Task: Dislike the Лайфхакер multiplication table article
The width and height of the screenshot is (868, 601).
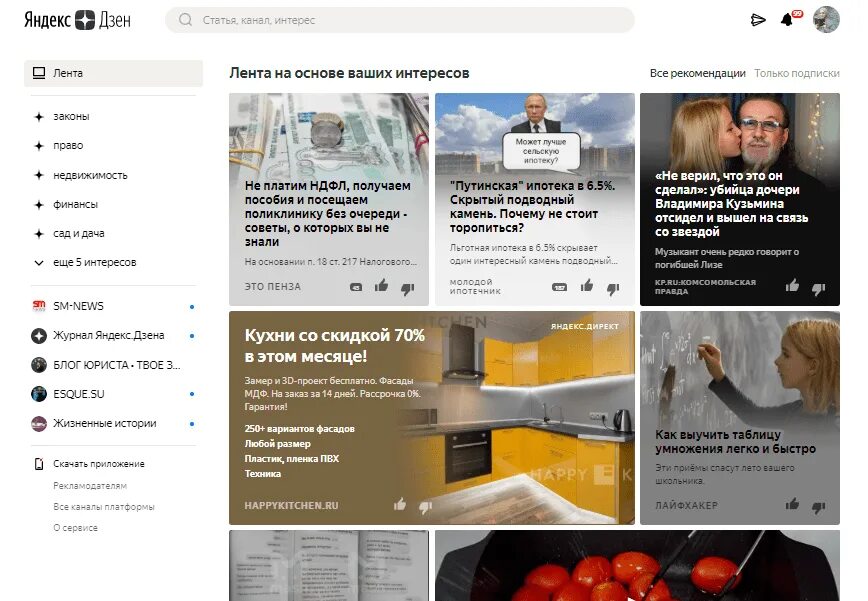Action: pos(818,506)
